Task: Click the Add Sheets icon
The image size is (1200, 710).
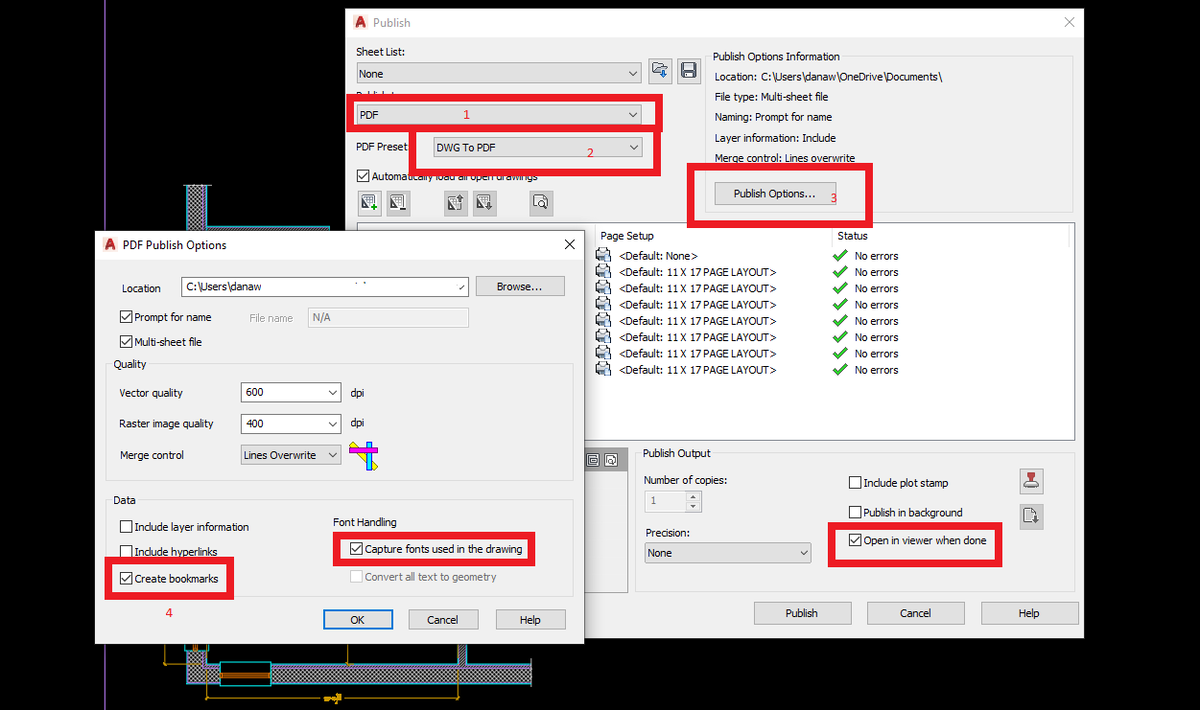Action: [x=368, y=203]
